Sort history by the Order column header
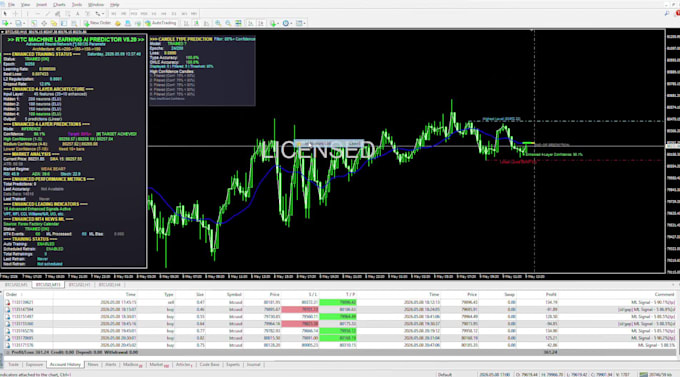The width and height of the screenshot is (680, 377). 12,294
